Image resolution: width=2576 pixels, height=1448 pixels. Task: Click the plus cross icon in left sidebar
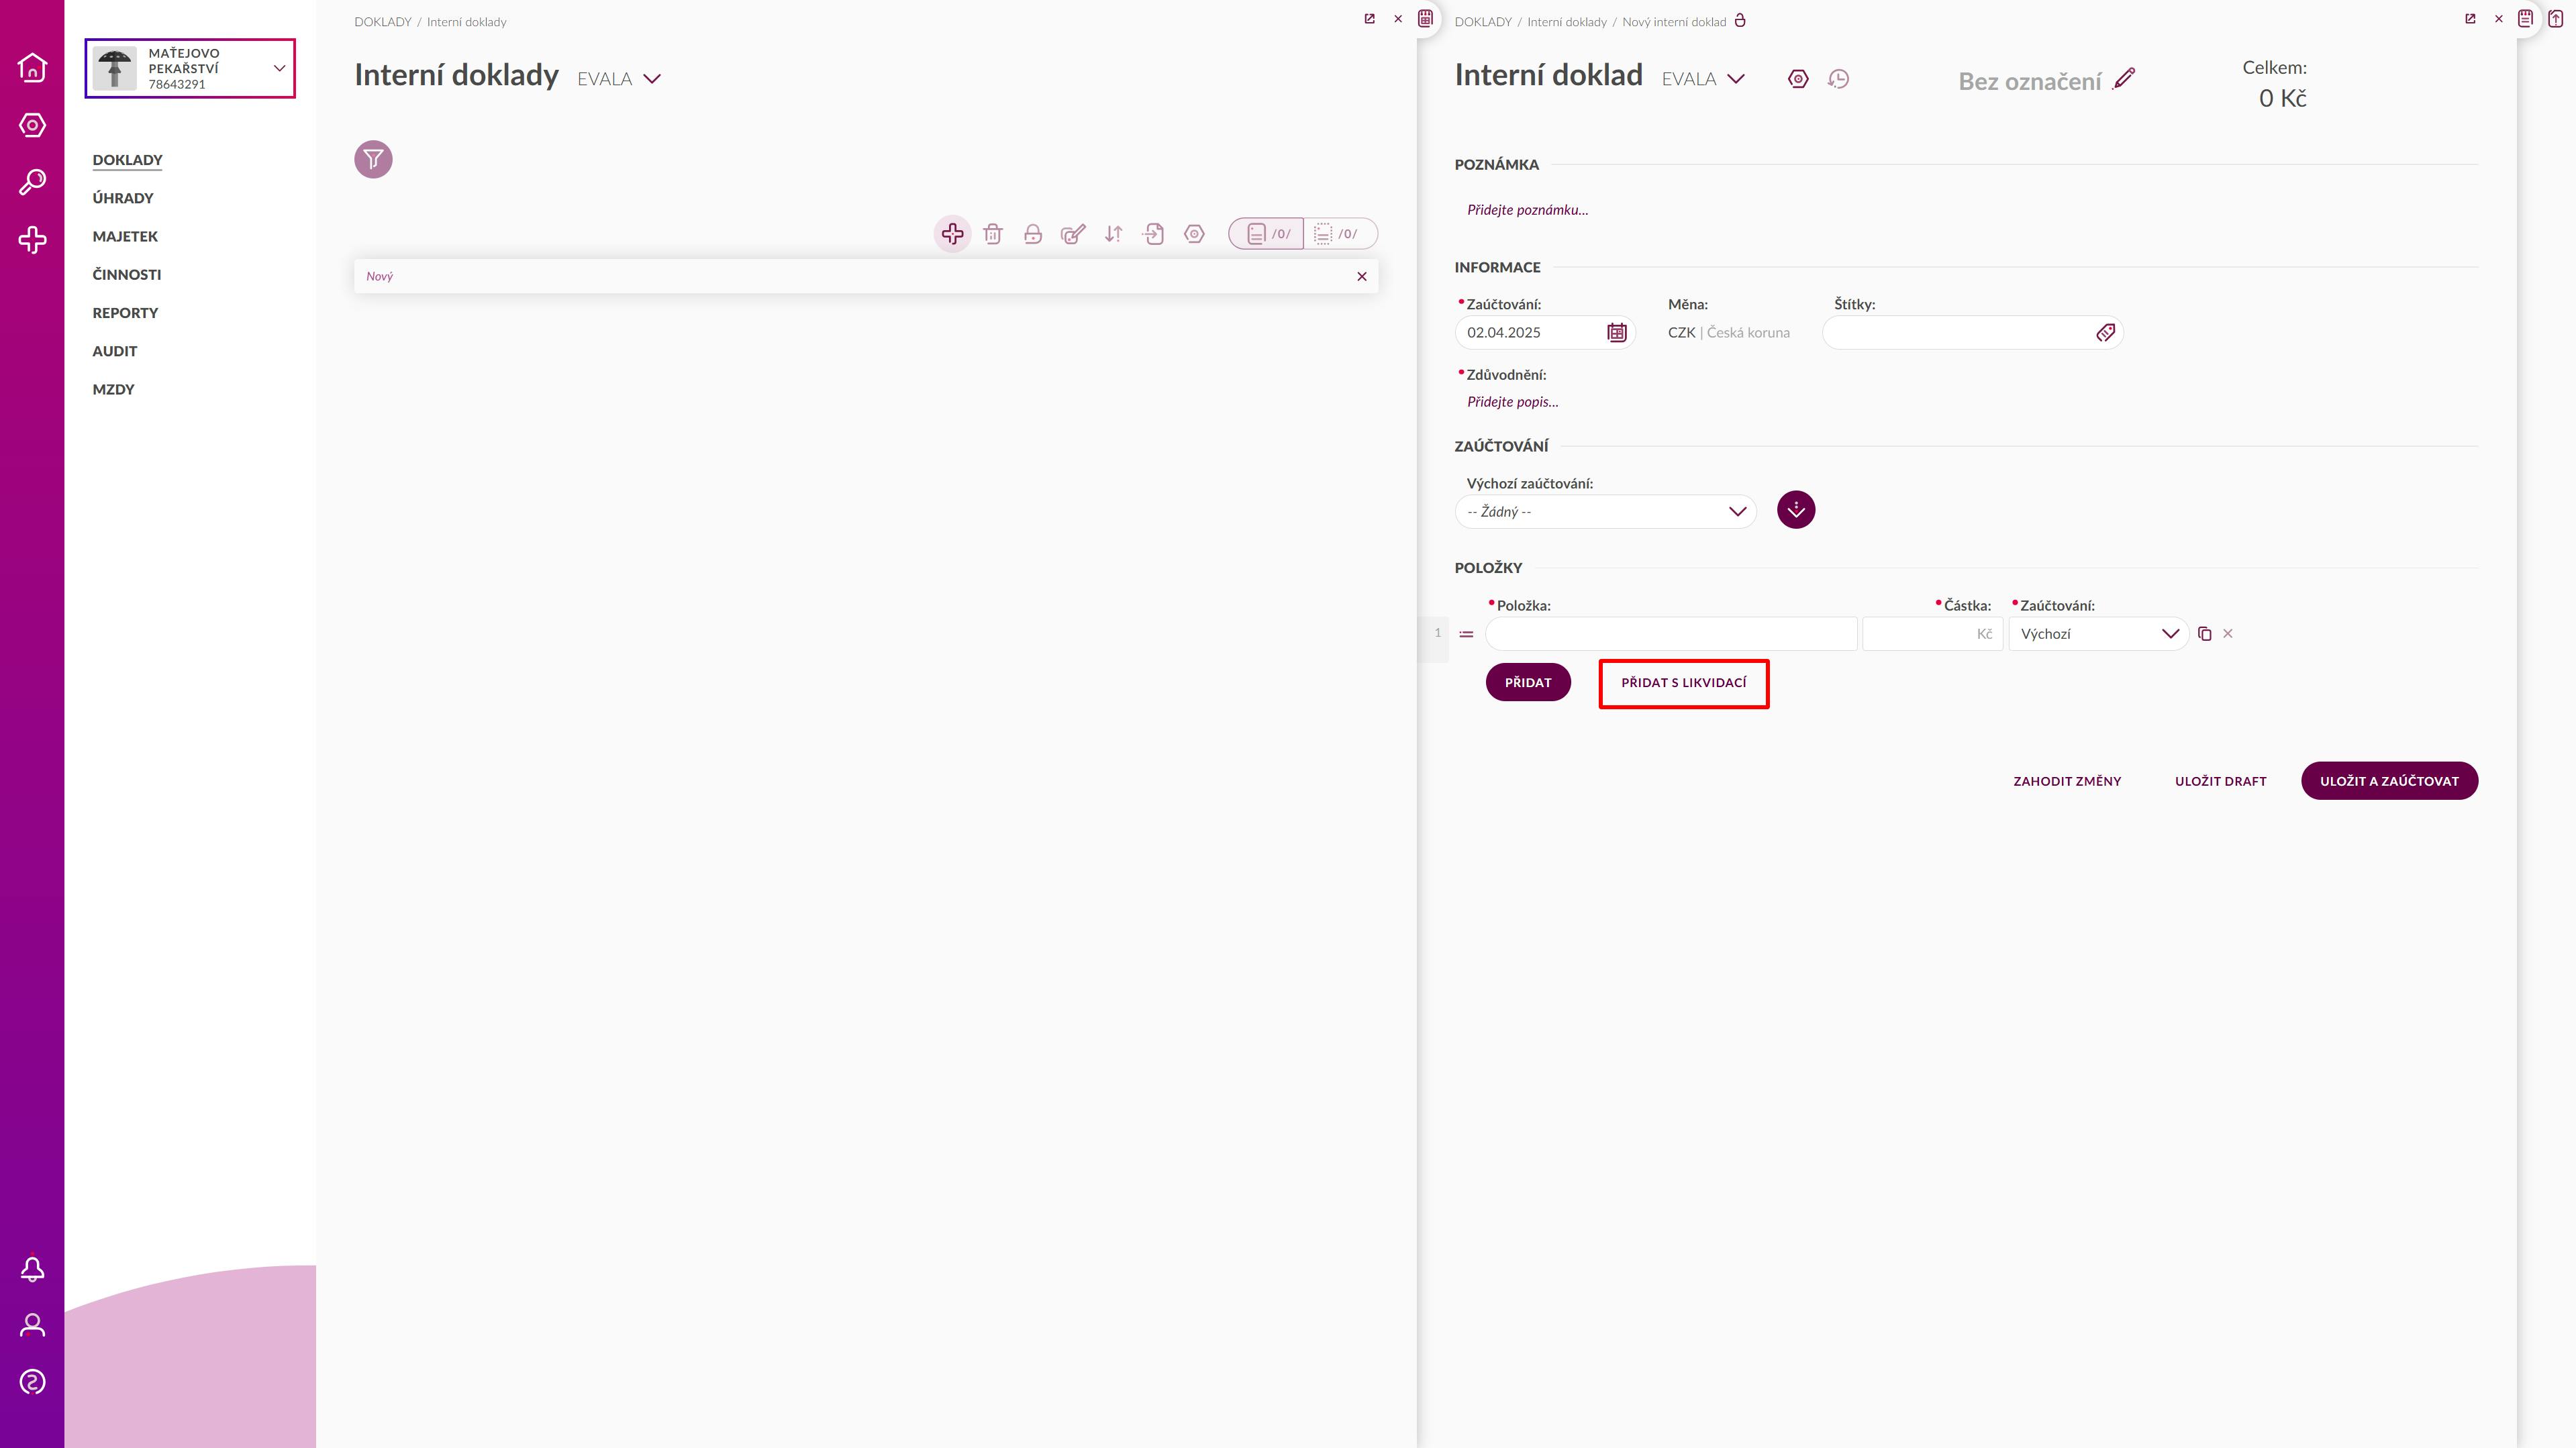[x=32, y=240]
